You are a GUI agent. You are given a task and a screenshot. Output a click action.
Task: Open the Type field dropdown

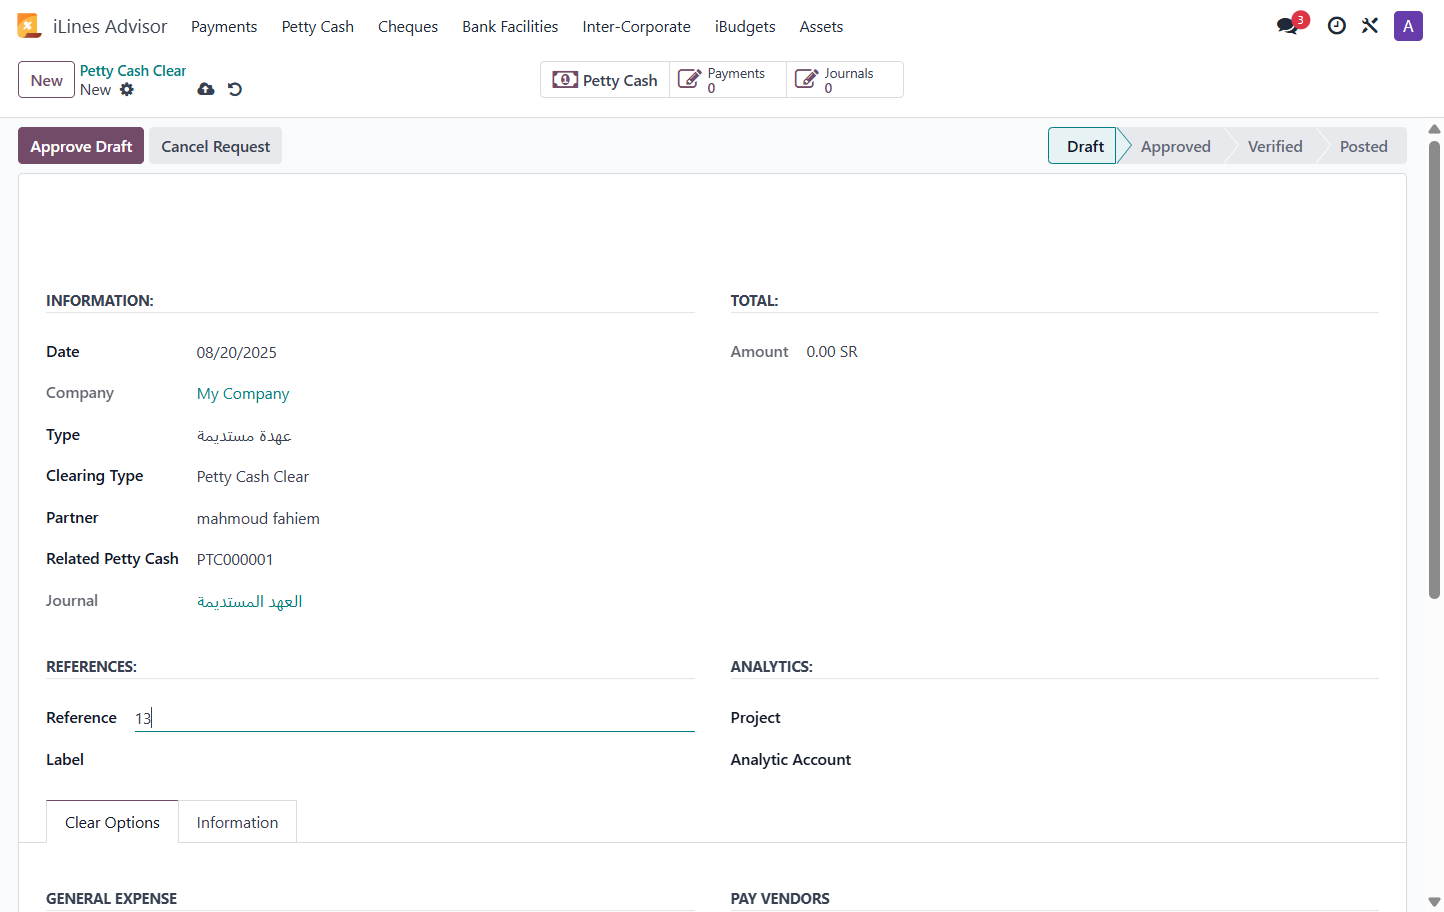click(445, 436)
